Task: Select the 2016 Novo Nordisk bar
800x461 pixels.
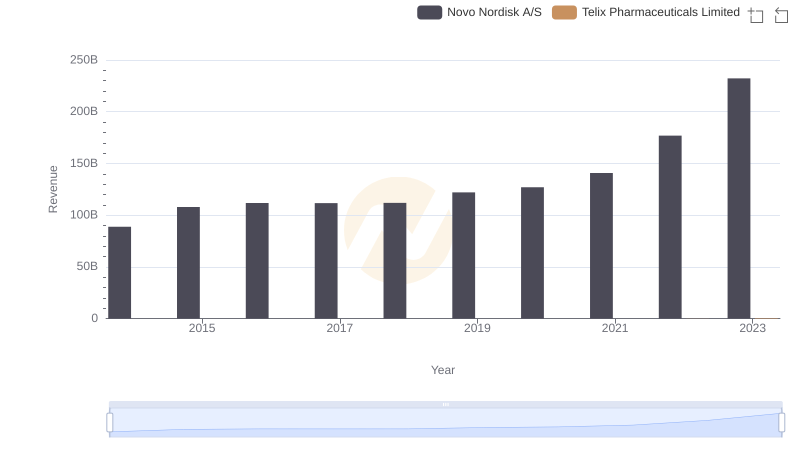Action: [257, 261]
